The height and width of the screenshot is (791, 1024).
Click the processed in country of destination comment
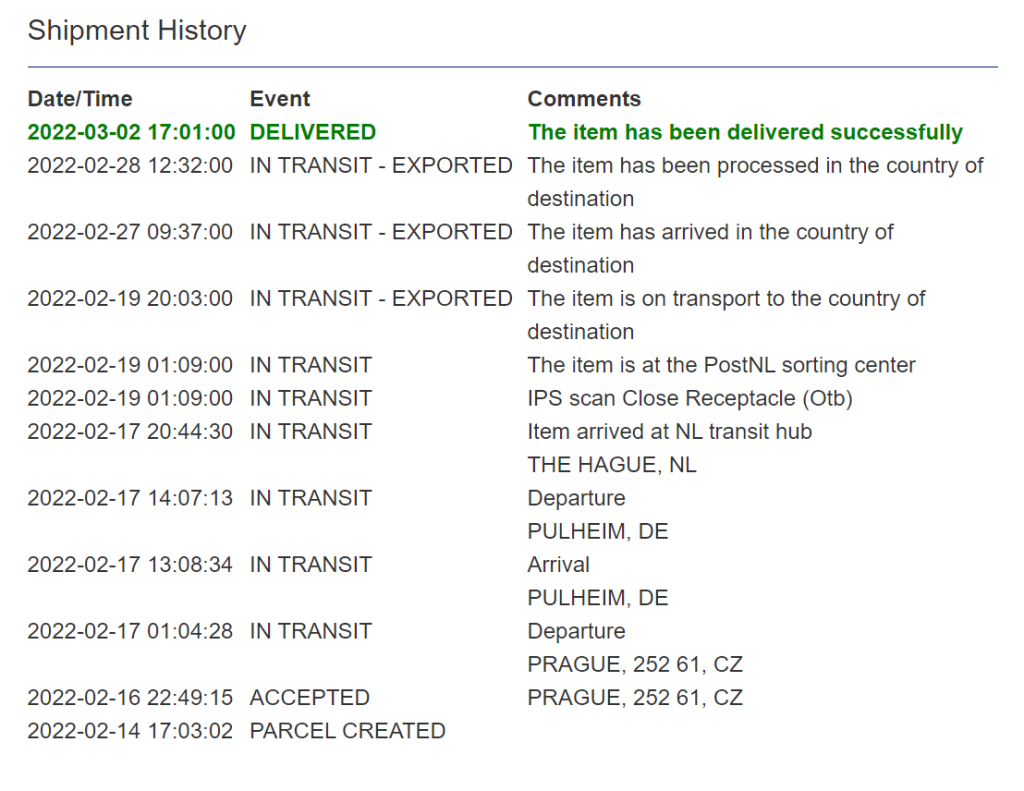755,166
